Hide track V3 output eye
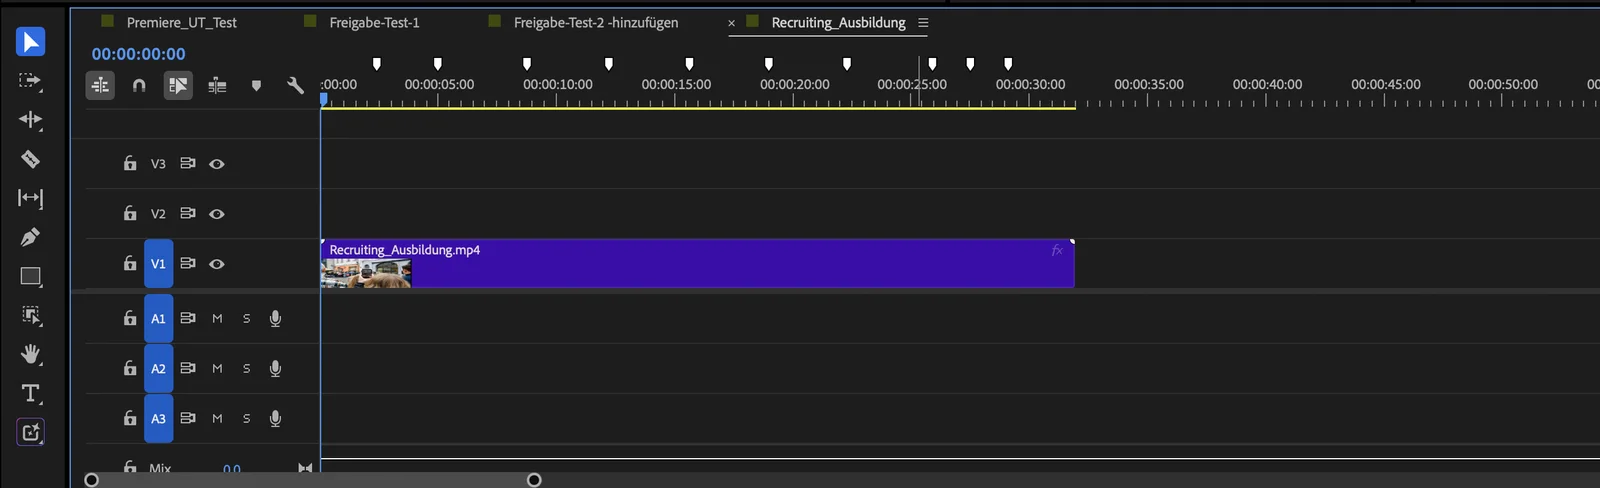The image size is (1600, 488). [x=217, y=164]
